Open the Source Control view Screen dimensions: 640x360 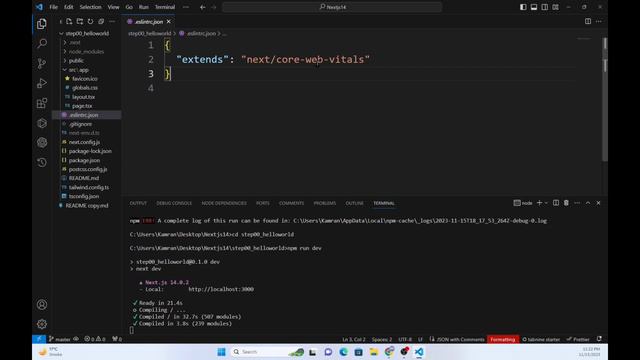pos(42,63)
